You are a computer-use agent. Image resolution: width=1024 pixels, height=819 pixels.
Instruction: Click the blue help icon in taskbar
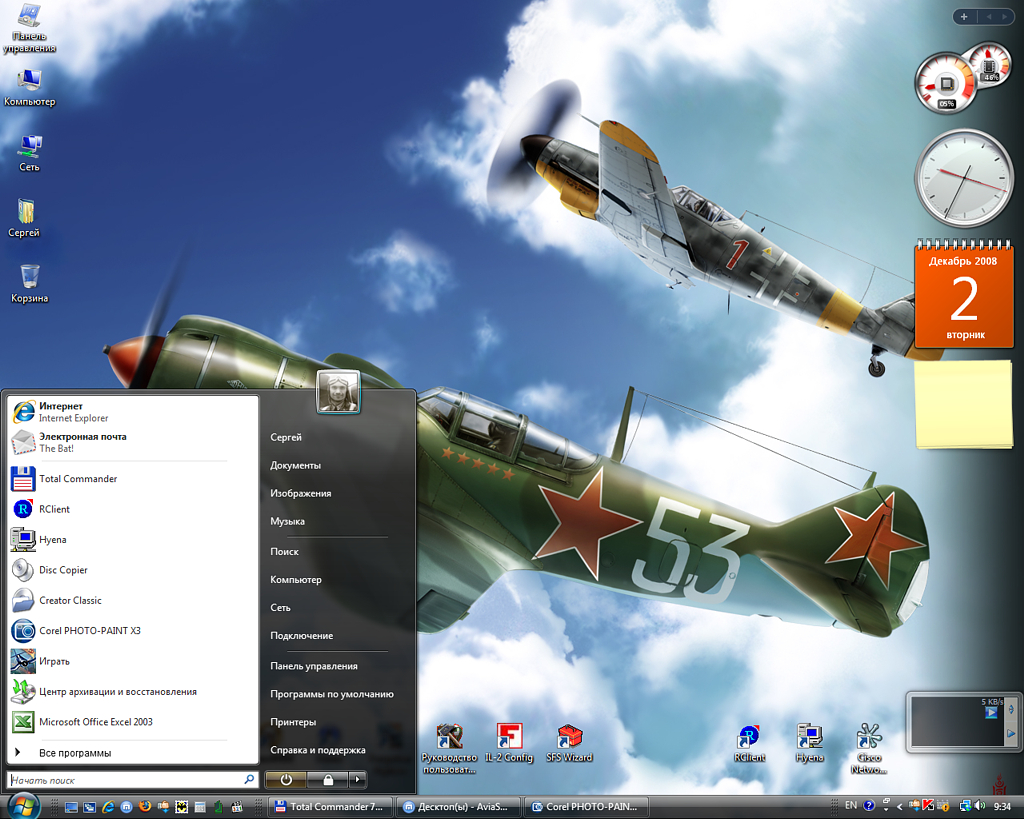[x=869, y=805]
